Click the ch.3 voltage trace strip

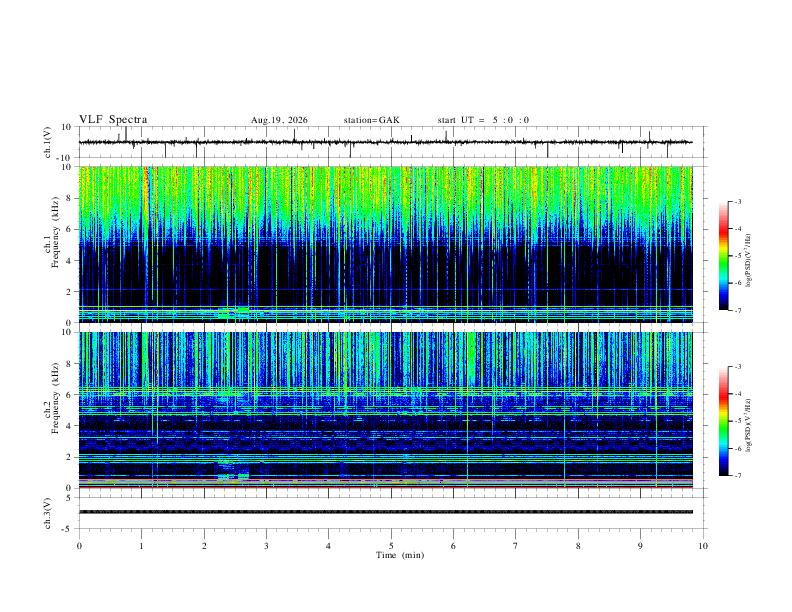pos(386,512)
